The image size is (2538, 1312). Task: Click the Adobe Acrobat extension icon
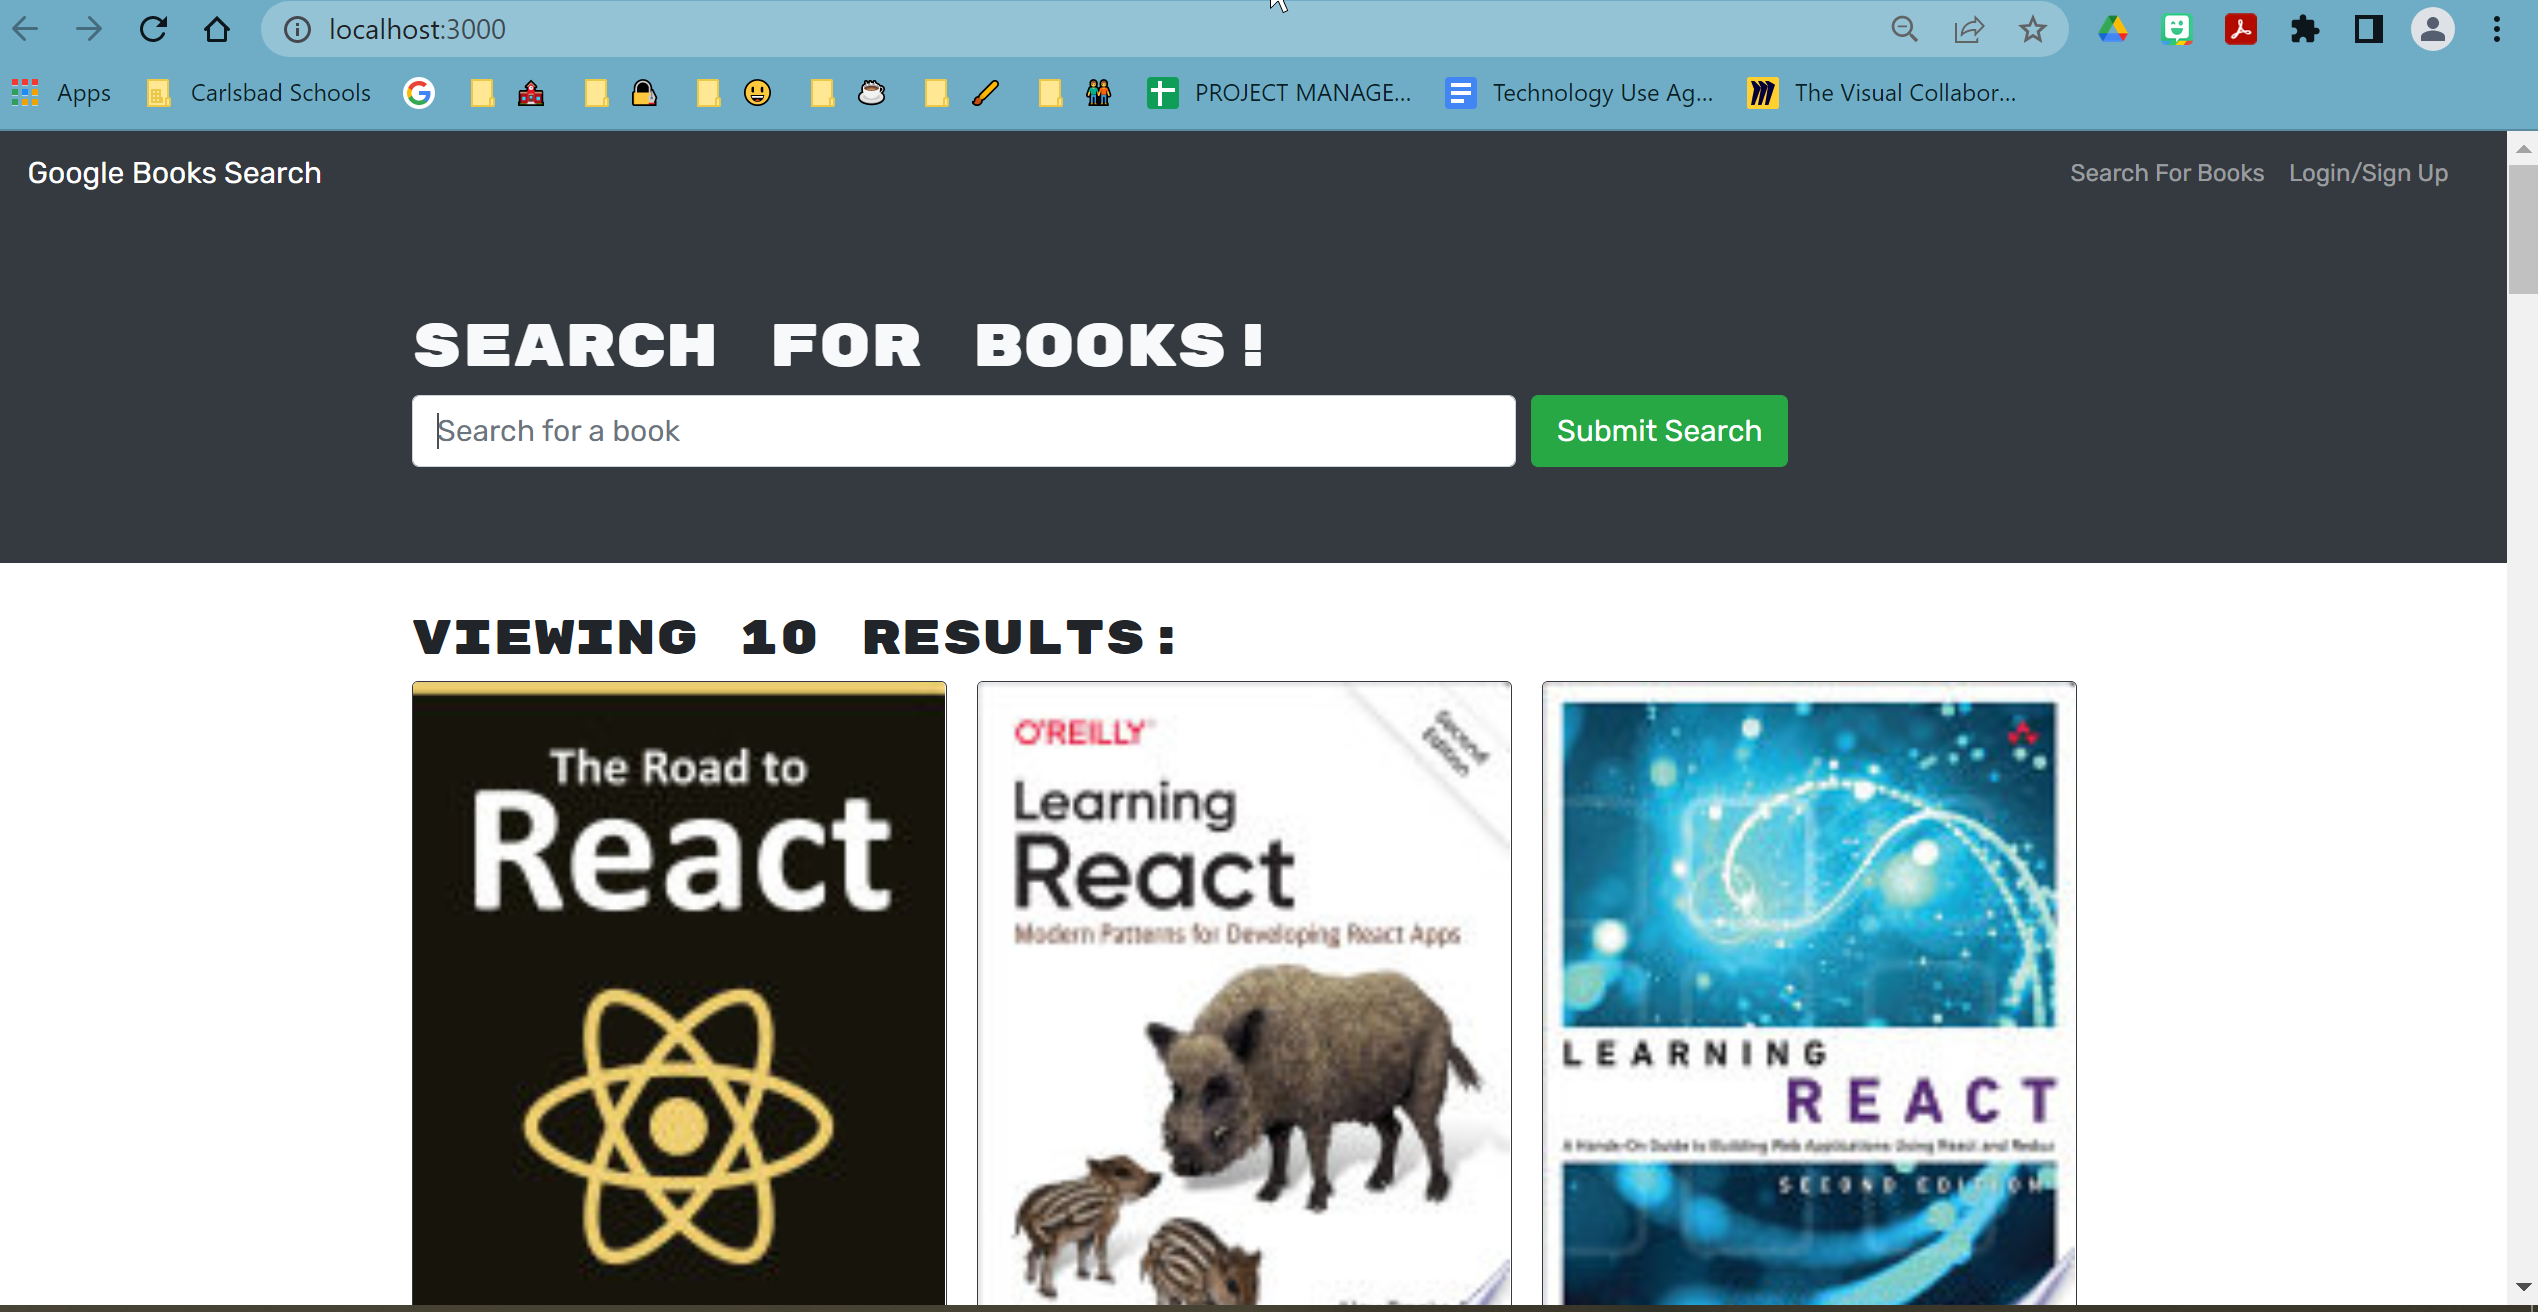2240,29
